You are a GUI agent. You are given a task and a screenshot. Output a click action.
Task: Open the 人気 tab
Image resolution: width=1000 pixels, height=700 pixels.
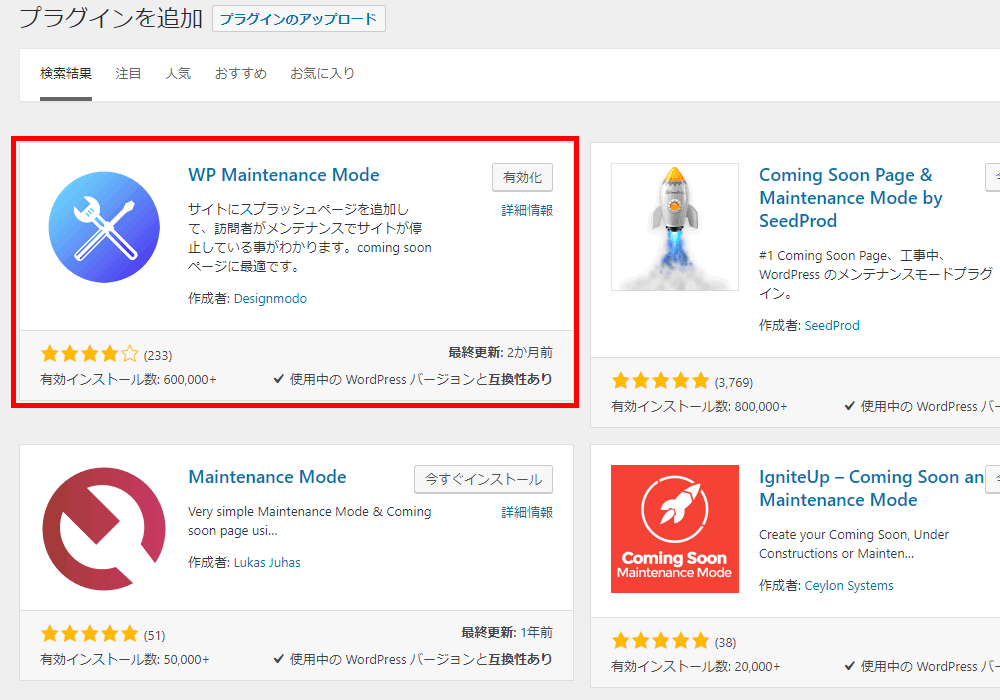pyautogui.click(x=178, y=74)
